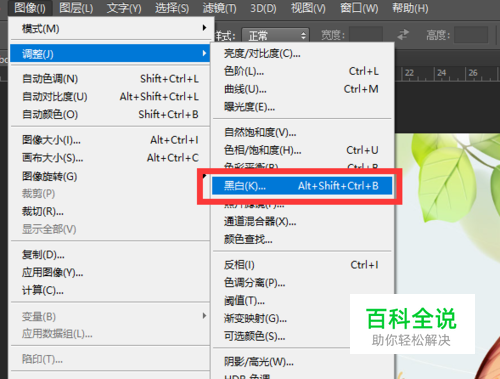This screenshot has height=379, width=500.
Task: Open the 正常 style dropdown
Action: coord(275,35)
